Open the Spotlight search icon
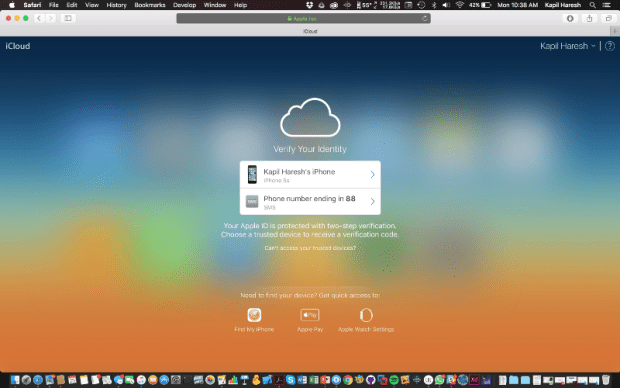This screenshot has height=388, width=620. (592, 5)
